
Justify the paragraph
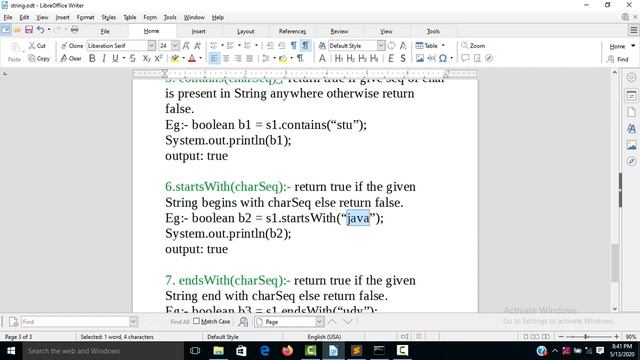pyautogui.click(x=249, y=58)
